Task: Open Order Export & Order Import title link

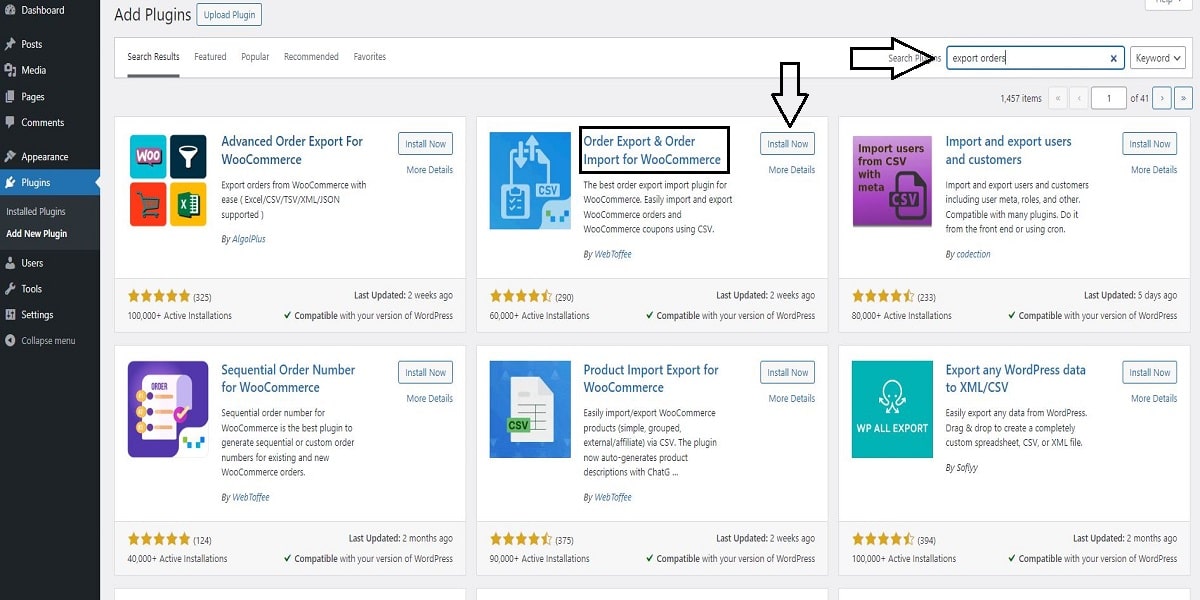Action: tap(652, 150)
